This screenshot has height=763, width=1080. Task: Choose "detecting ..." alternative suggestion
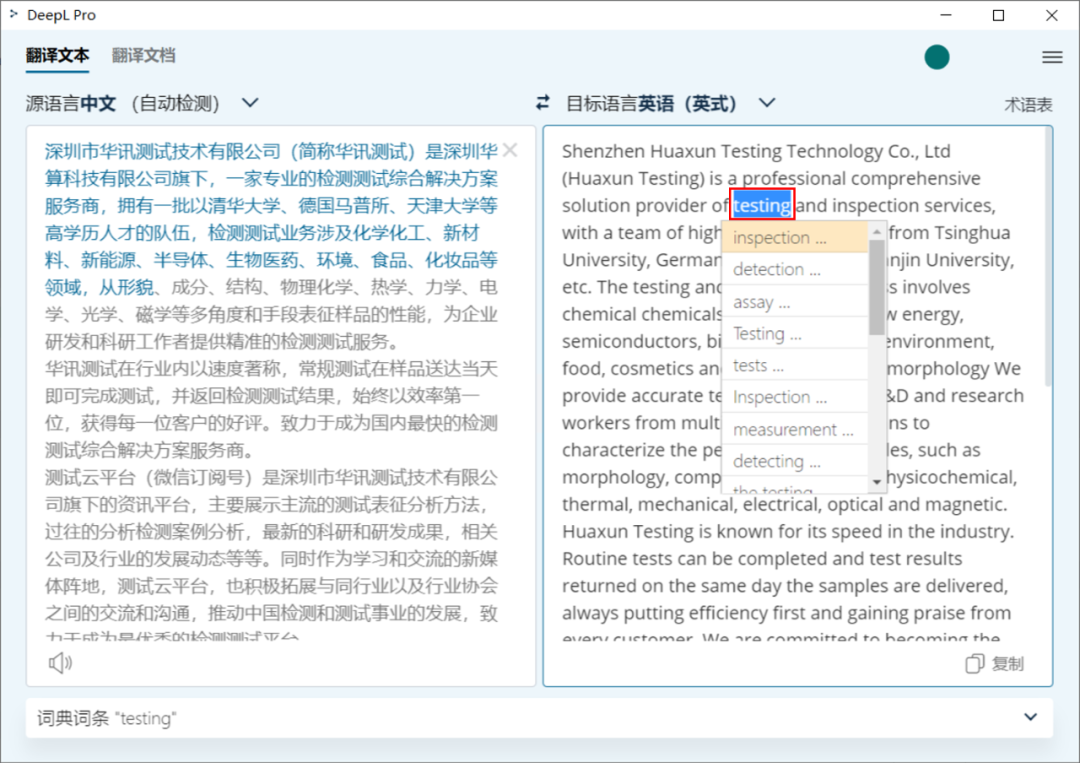[x=795, y=461]
